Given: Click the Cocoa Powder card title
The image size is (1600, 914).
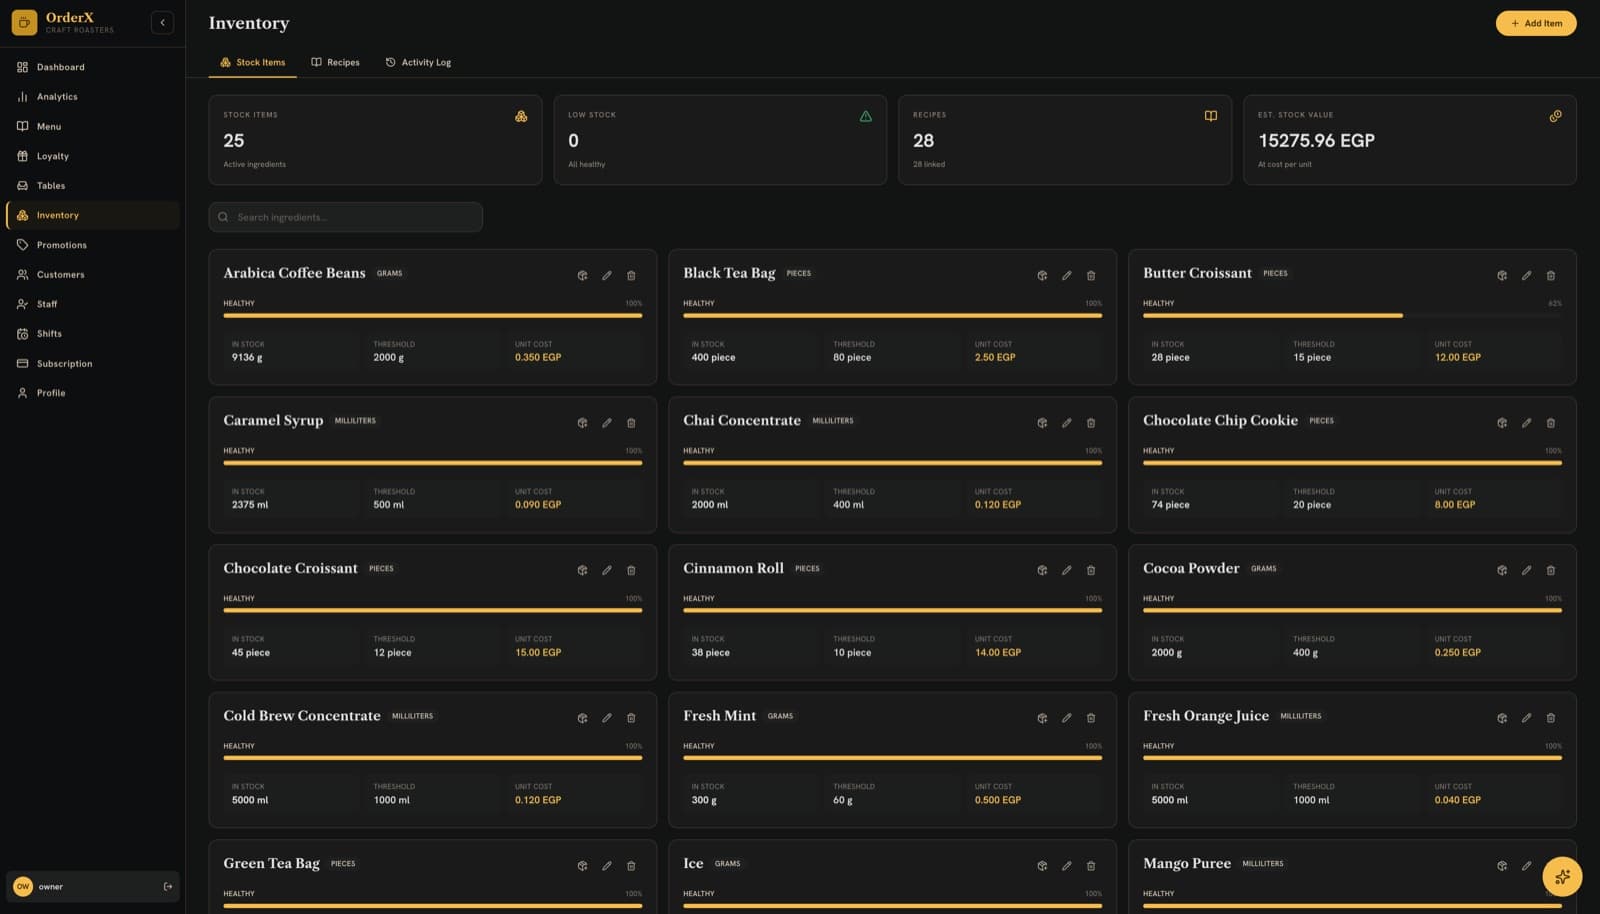Looking at the screenshot, I should [1191, 568].
